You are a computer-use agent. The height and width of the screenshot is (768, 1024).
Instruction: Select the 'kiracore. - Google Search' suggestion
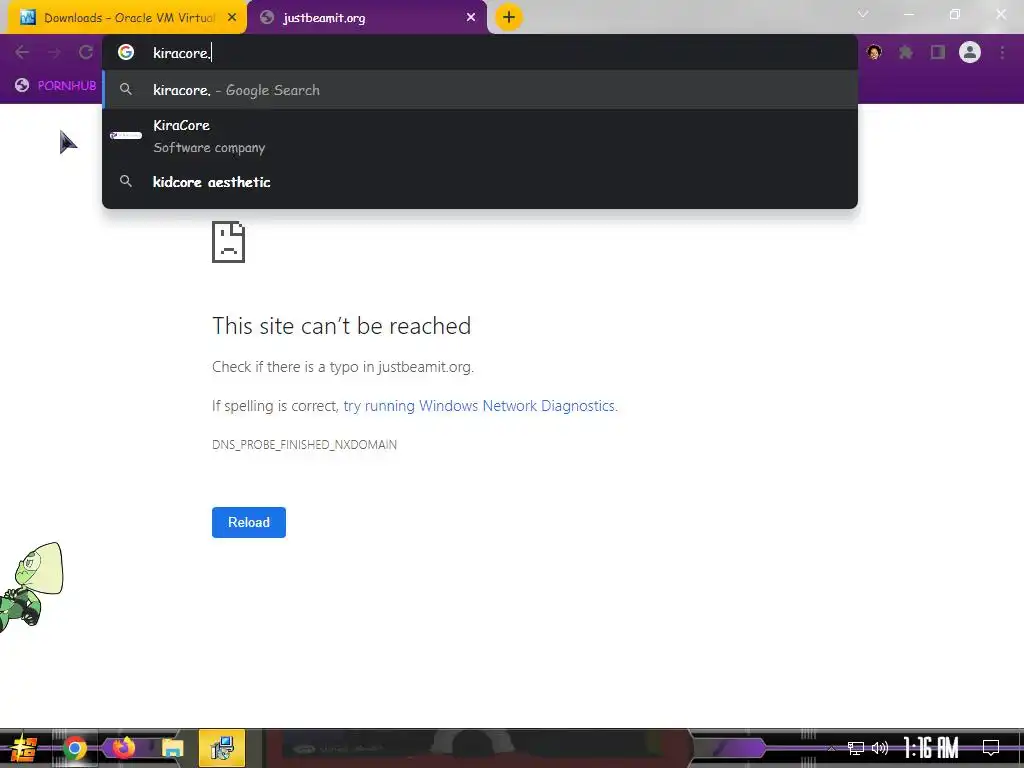pos(479,90)
